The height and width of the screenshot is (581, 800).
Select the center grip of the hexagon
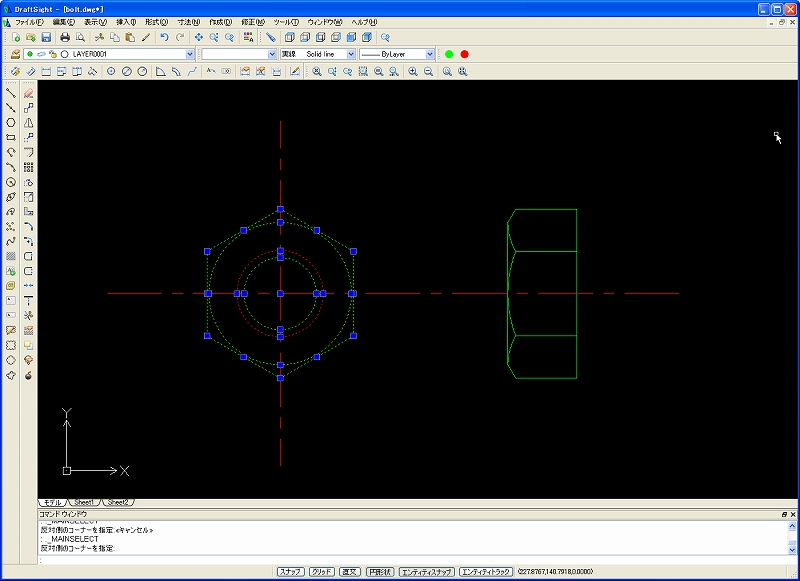pos(280,293)
